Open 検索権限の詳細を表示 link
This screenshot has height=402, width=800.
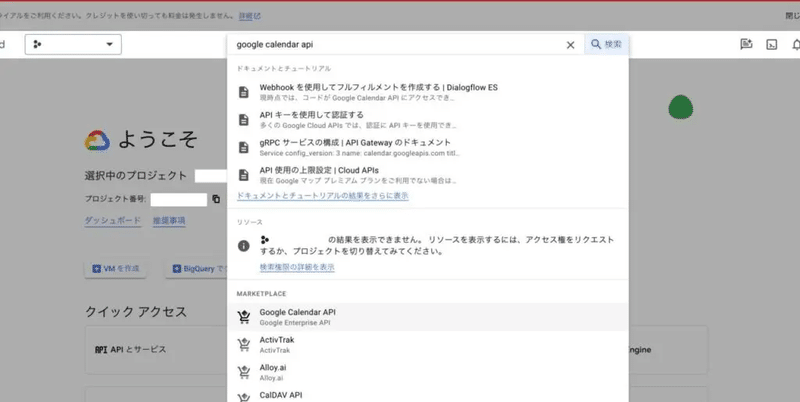(297, 267)
